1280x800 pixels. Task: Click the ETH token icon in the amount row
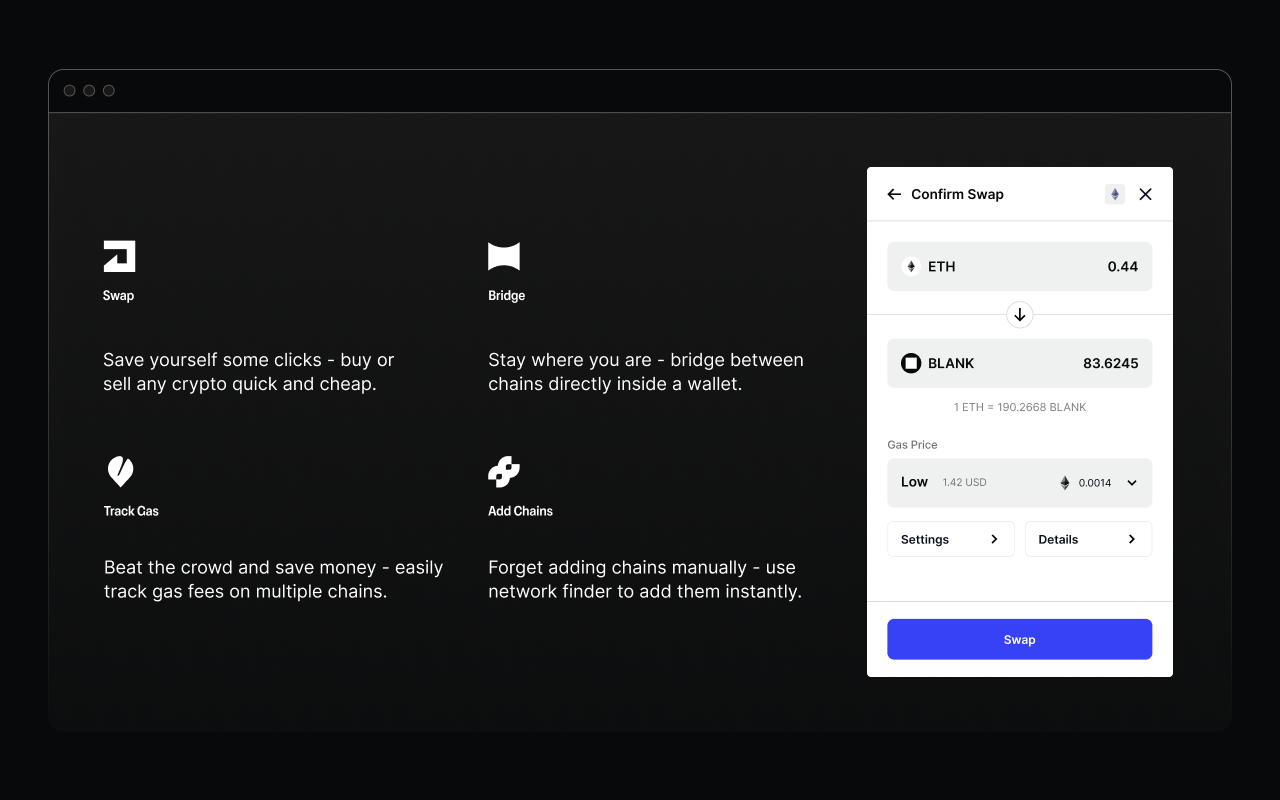(x=910, y=266)
